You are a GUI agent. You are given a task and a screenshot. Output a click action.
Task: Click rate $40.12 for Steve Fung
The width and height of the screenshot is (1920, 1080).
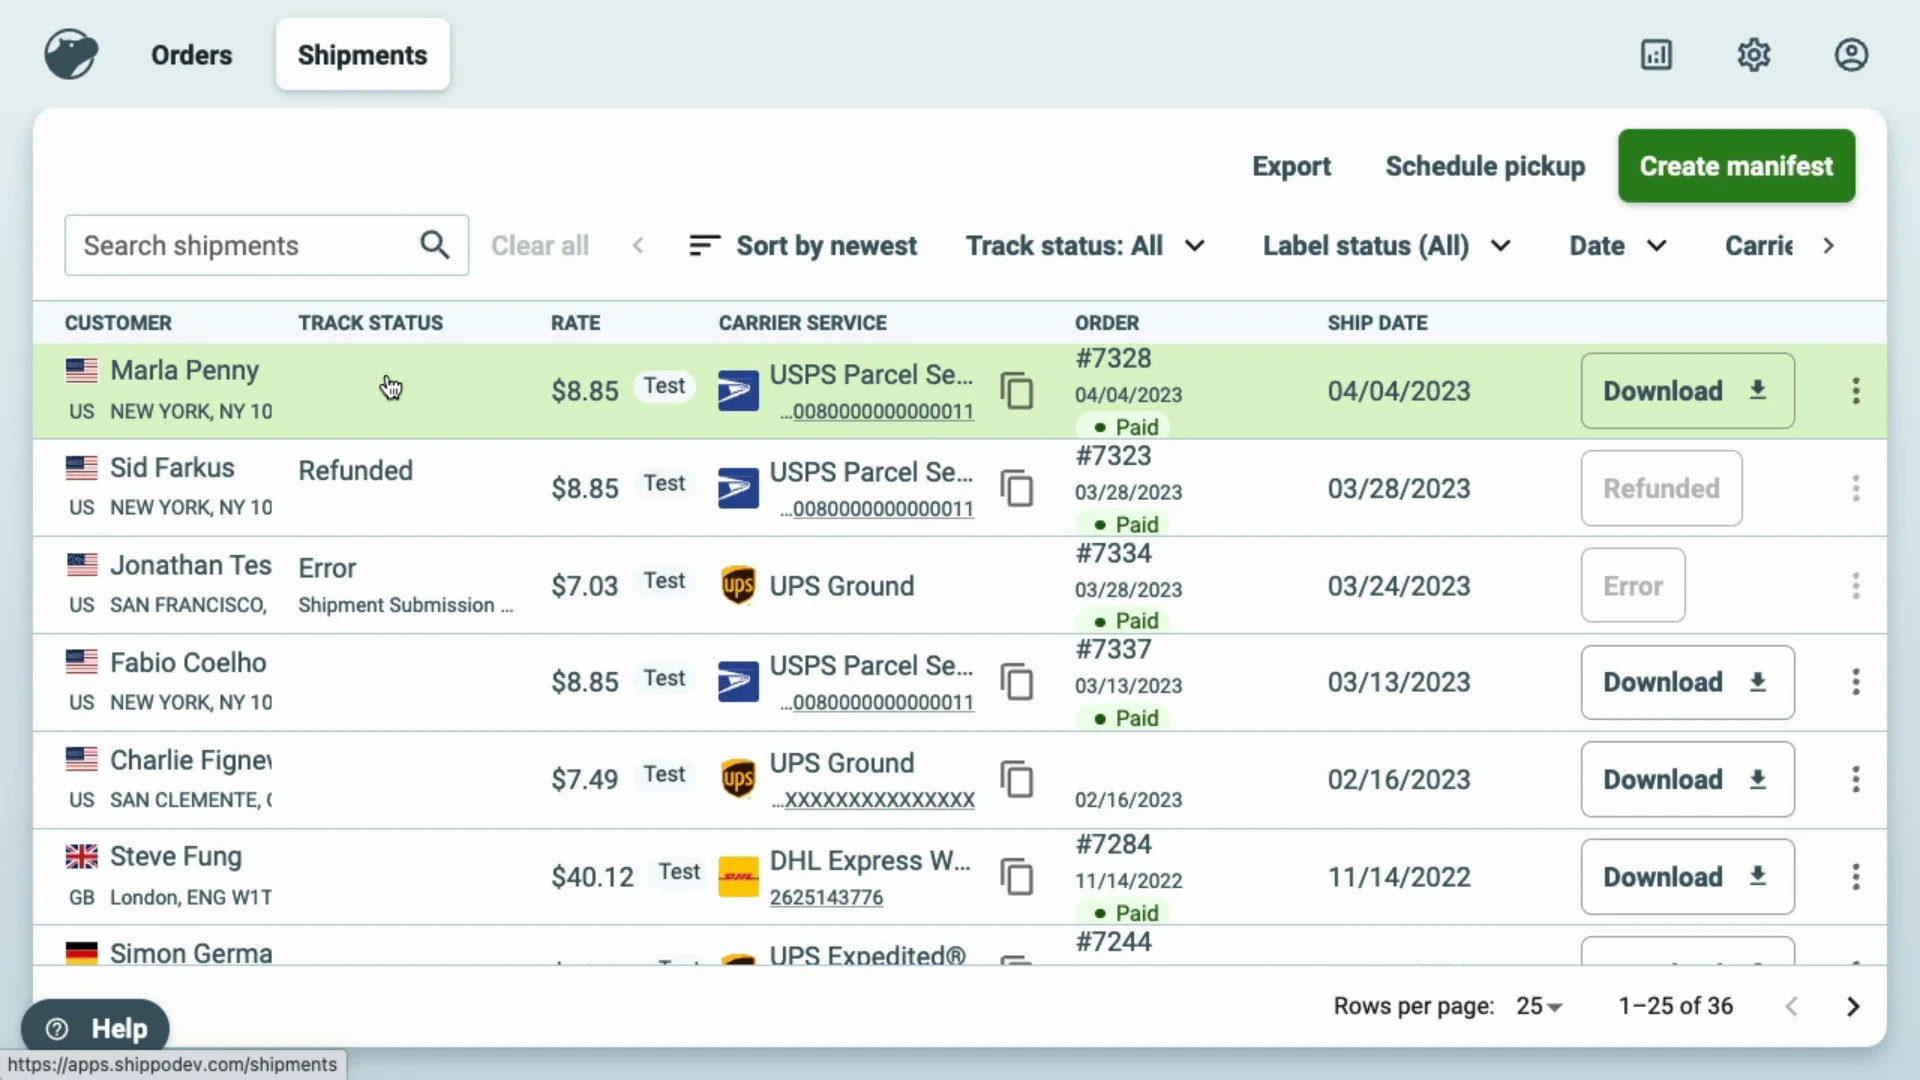592,877
